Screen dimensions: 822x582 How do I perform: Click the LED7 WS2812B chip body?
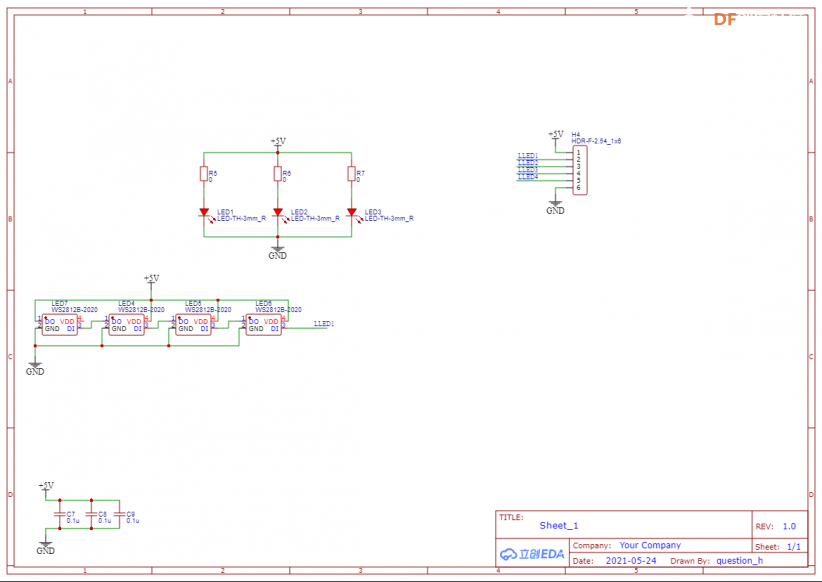pyautogui.click(x=60, y=325)
